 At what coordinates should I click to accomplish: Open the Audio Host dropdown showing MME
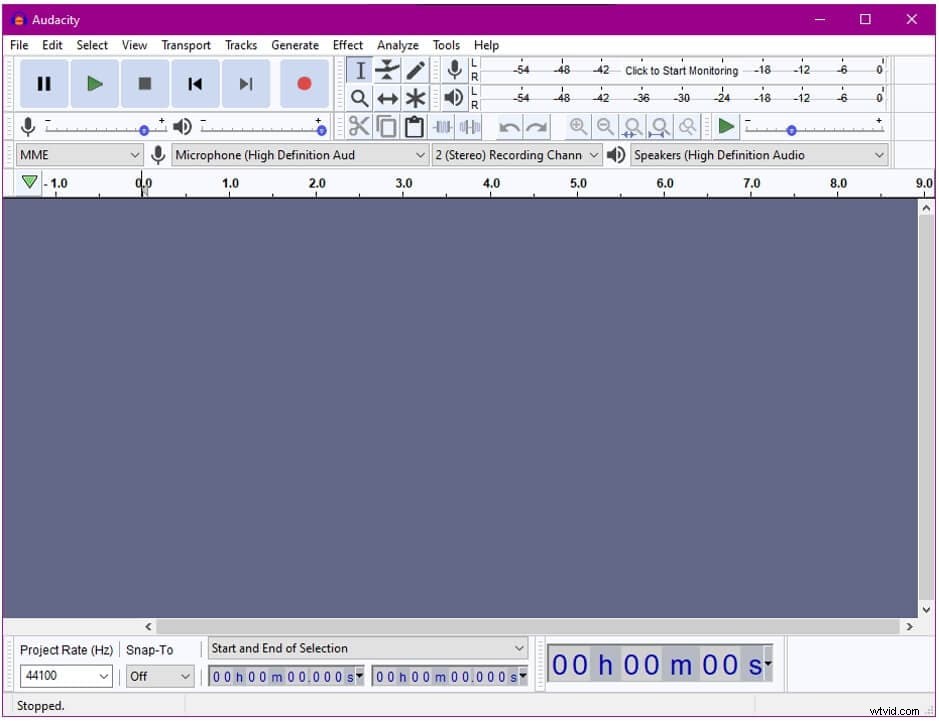pos(80,155)
